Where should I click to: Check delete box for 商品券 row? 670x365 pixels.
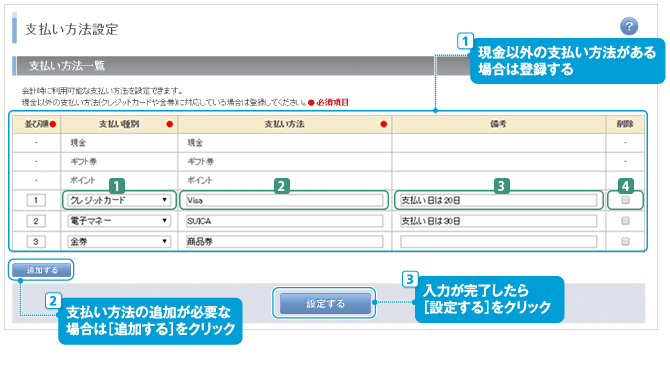pyautogui.click(x=625, y=241)
